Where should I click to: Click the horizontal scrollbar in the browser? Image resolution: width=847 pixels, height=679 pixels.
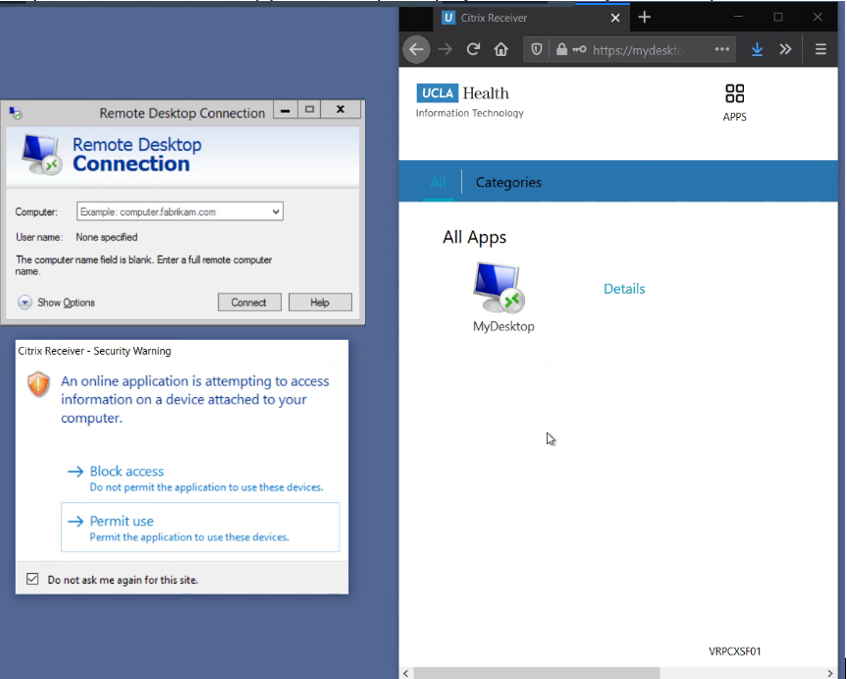point(536,673)
